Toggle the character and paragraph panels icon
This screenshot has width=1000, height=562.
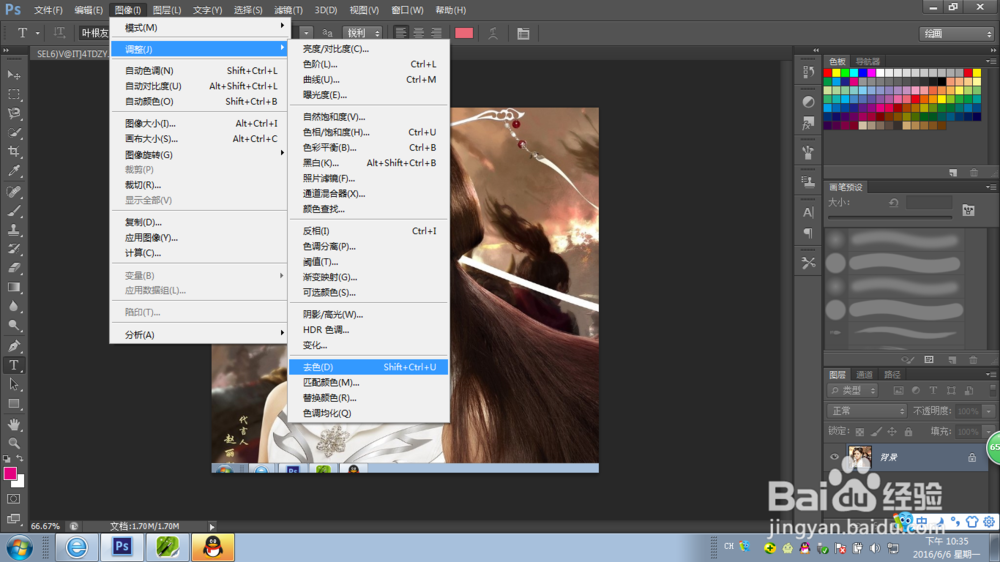[523, 33]
